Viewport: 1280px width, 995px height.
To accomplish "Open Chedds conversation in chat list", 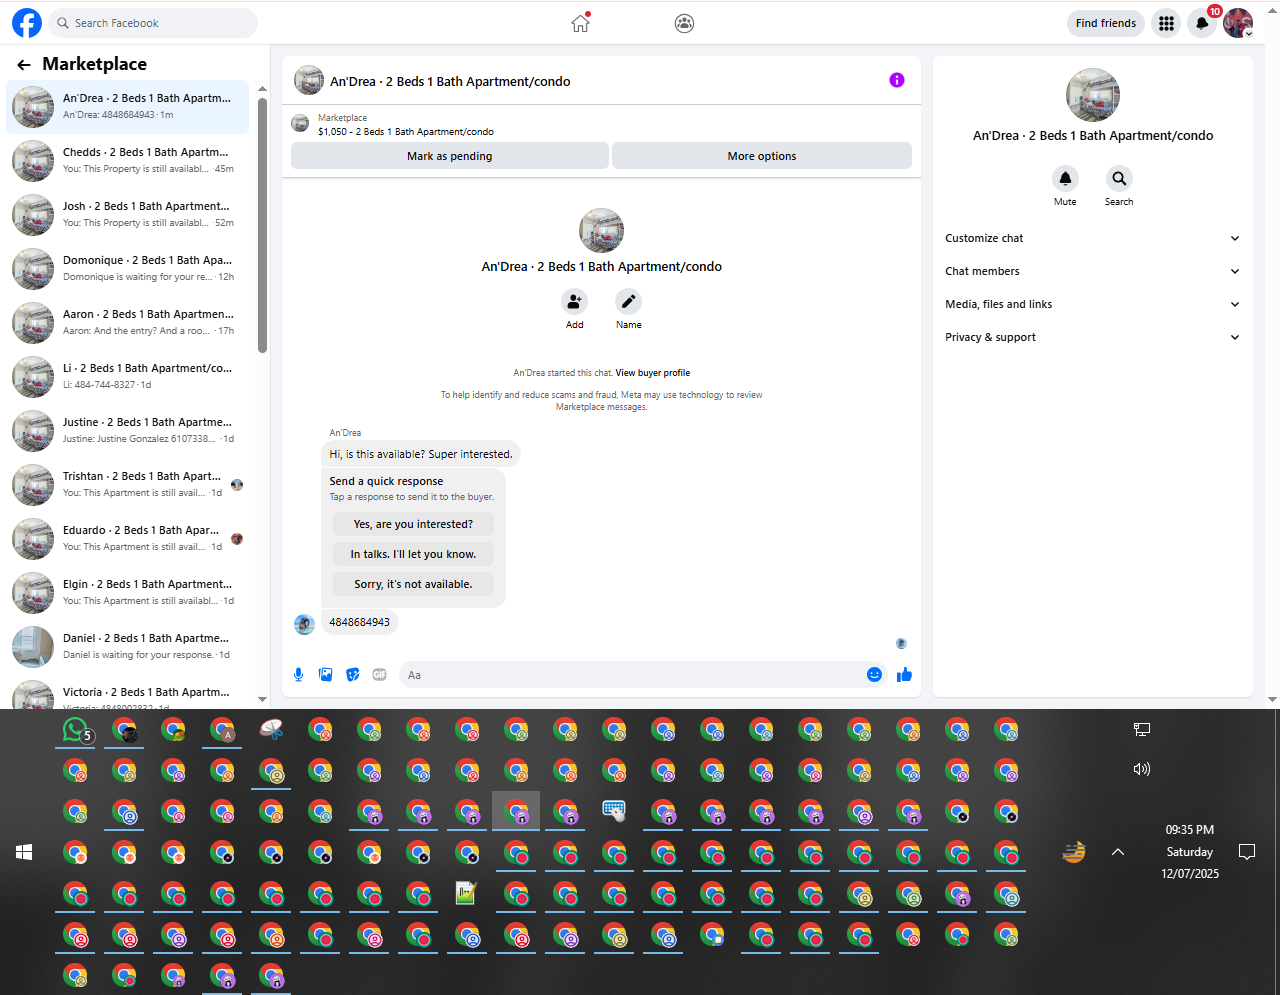I will pyautogui.click(x=128, y=161).
